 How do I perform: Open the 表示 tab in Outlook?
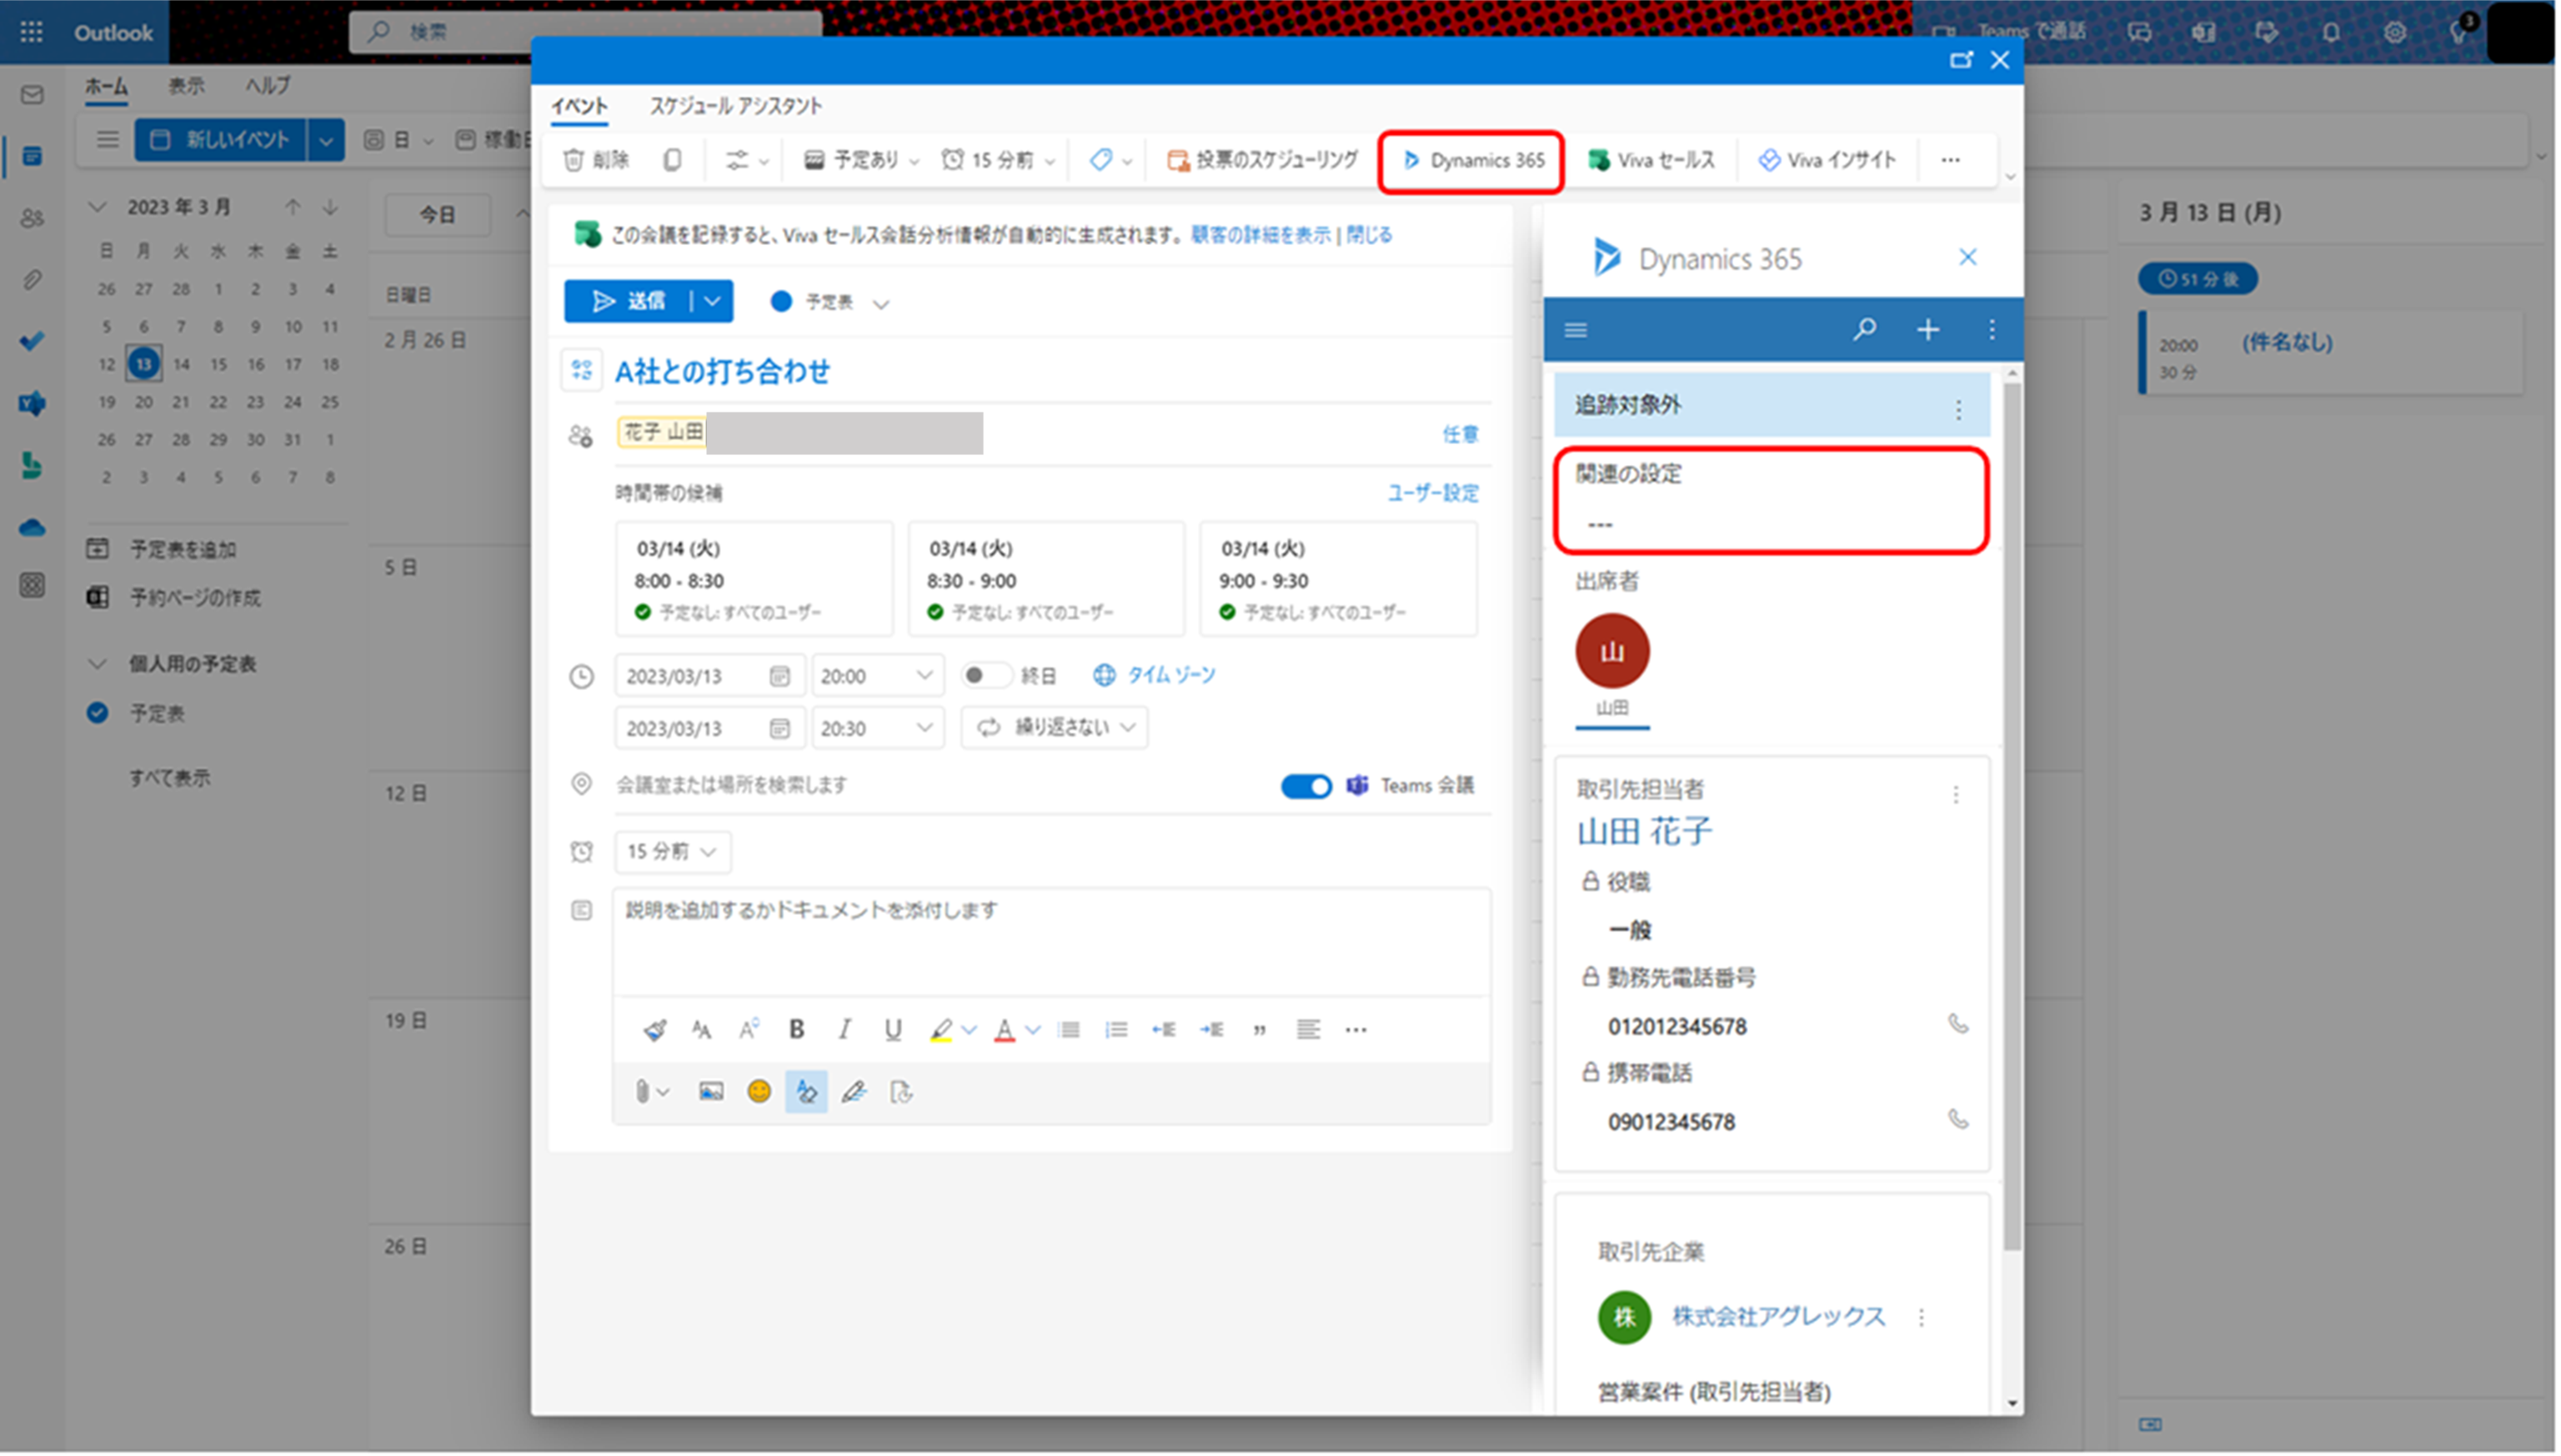(x=186, y=86)
